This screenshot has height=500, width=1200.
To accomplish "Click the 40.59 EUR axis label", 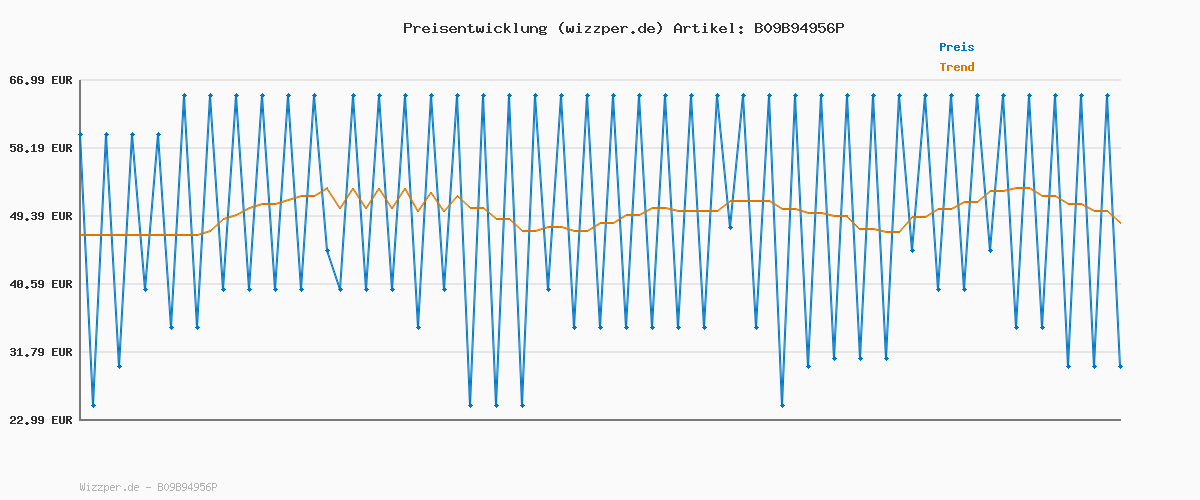I will pyautogui.click(x=40, y=284).
